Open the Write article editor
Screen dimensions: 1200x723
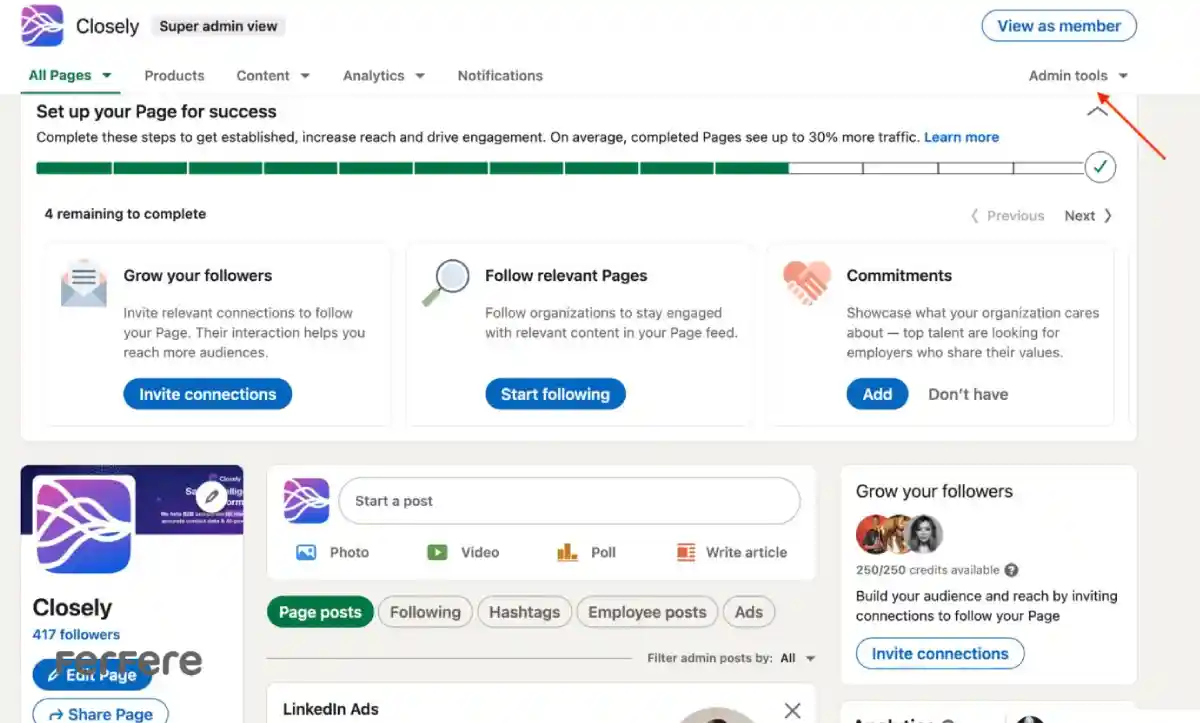732,552
